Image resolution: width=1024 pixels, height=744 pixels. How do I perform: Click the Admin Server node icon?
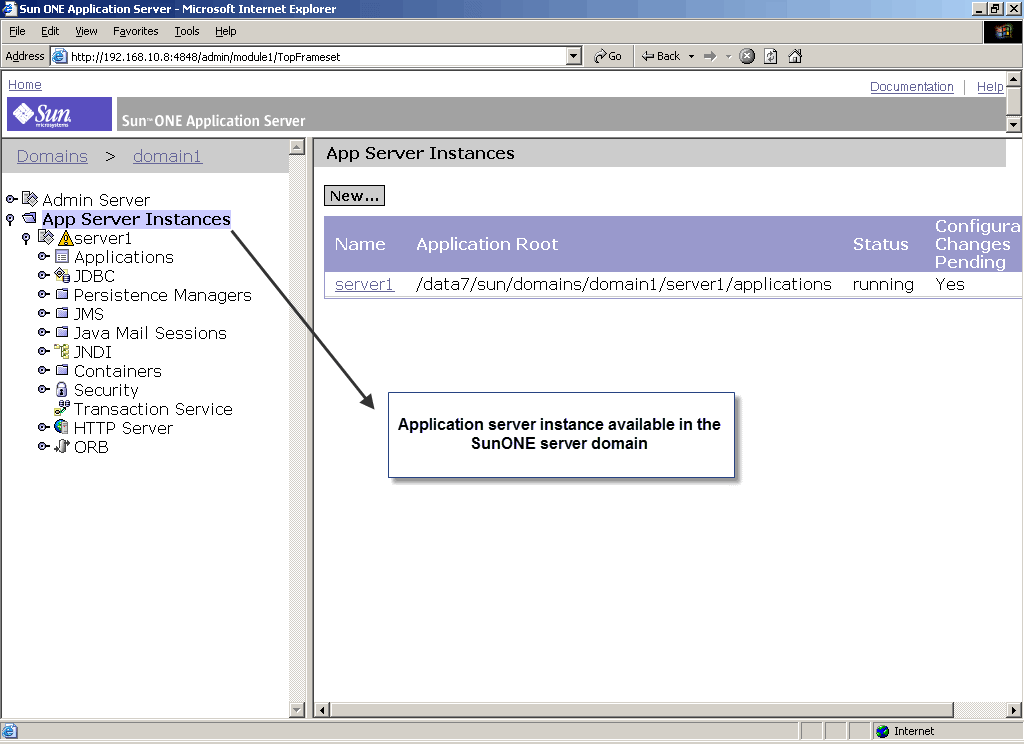(x=30, y=199)
